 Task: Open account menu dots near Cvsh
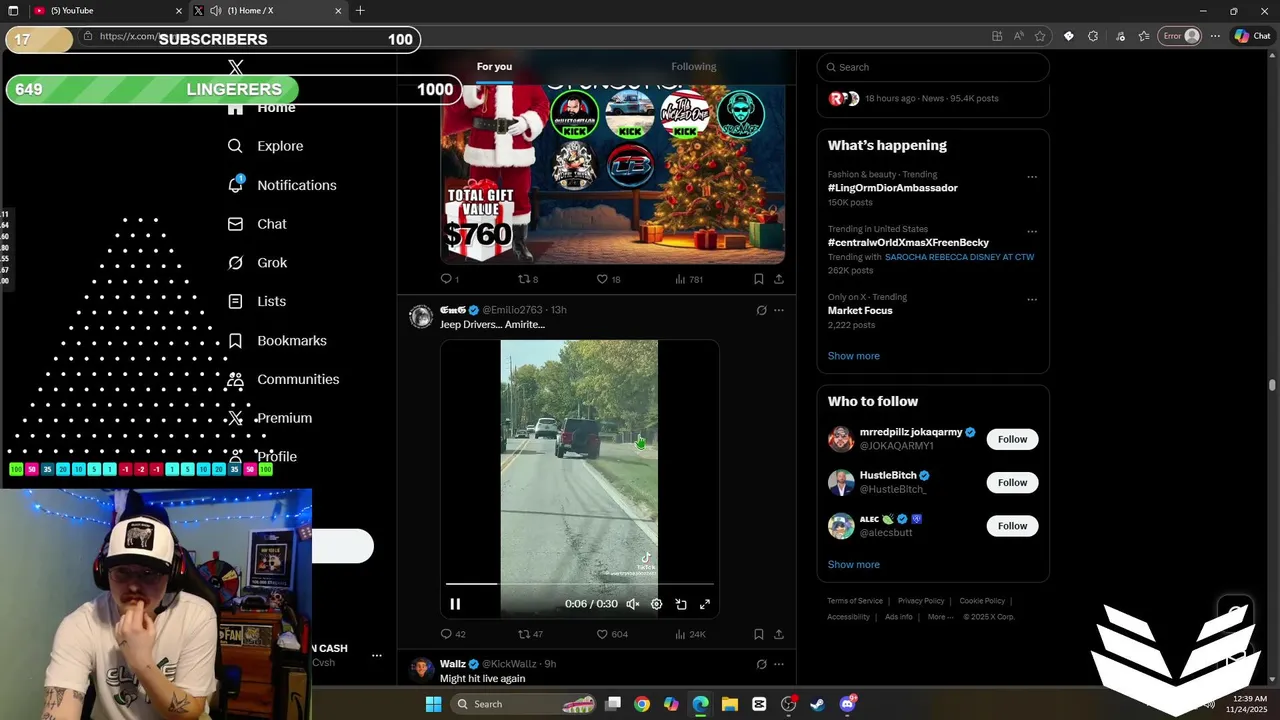[377, 656]
